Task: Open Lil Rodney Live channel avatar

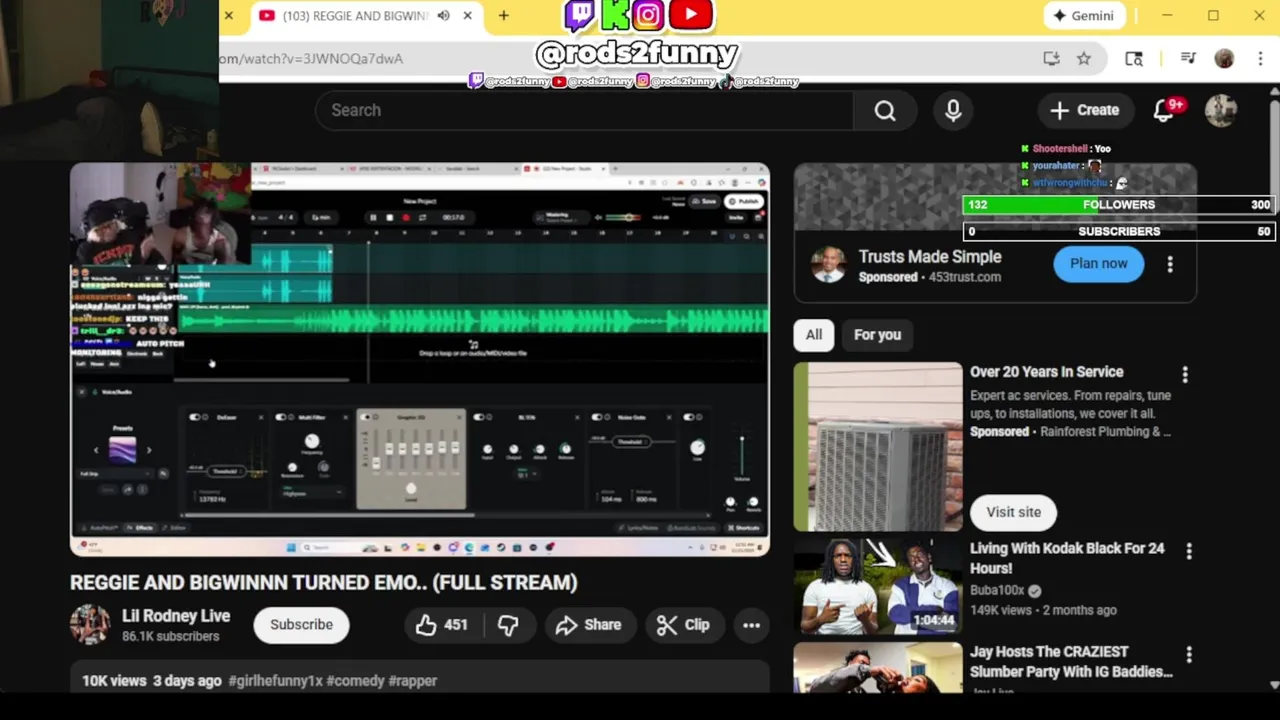Action: 90,625
